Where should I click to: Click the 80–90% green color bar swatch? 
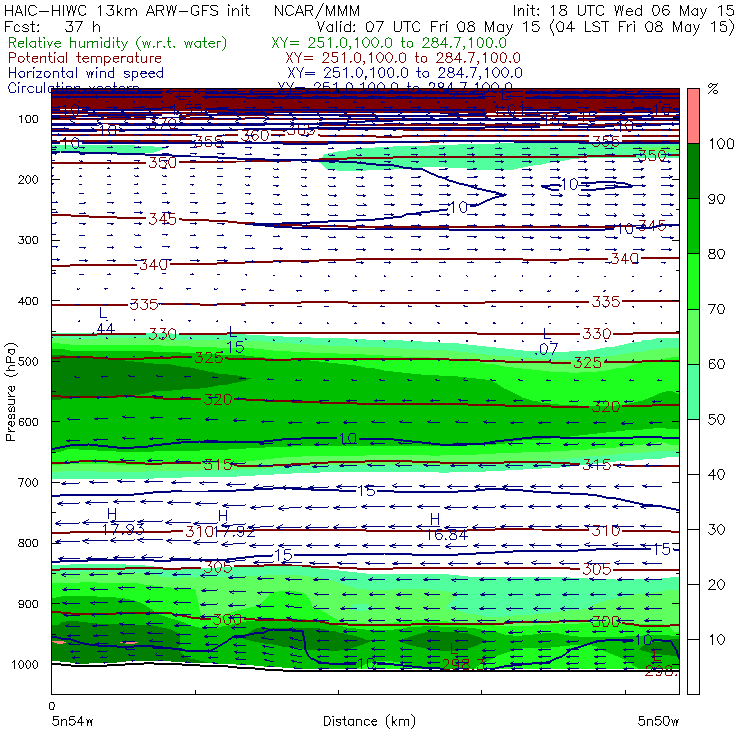click(693, 226)
